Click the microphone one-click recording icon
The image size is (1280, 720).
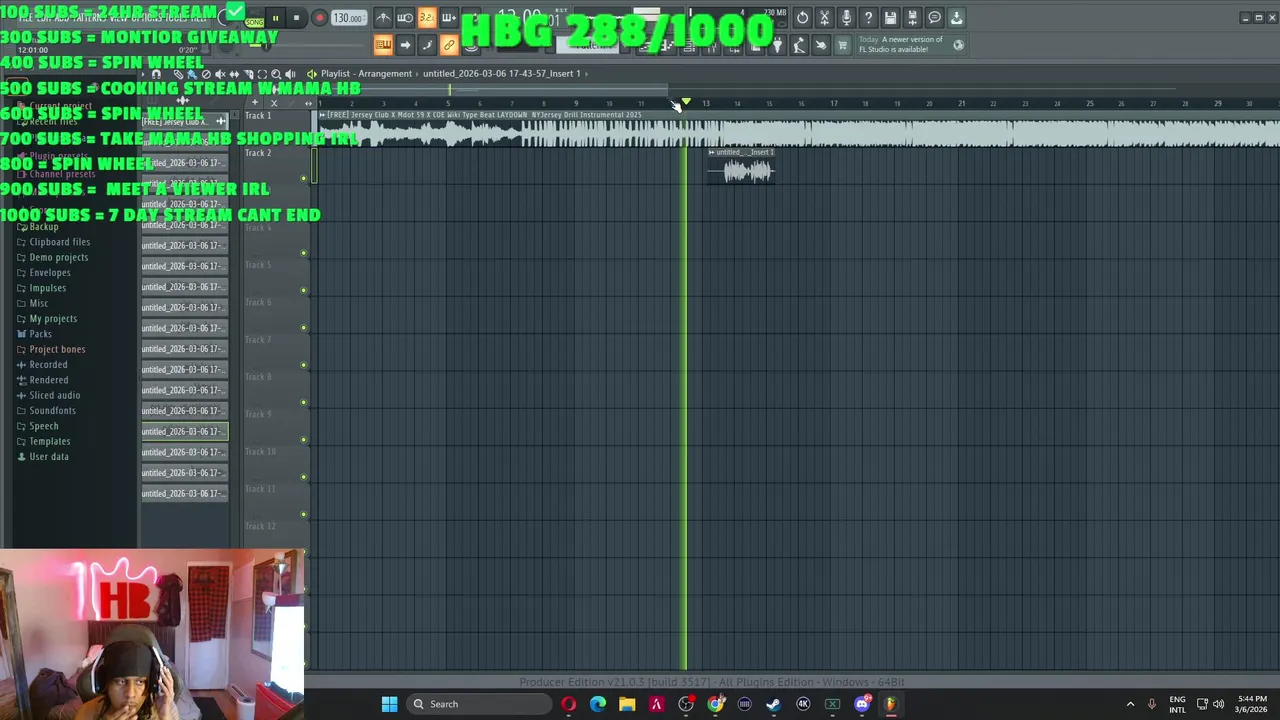[x=846, y=18]
